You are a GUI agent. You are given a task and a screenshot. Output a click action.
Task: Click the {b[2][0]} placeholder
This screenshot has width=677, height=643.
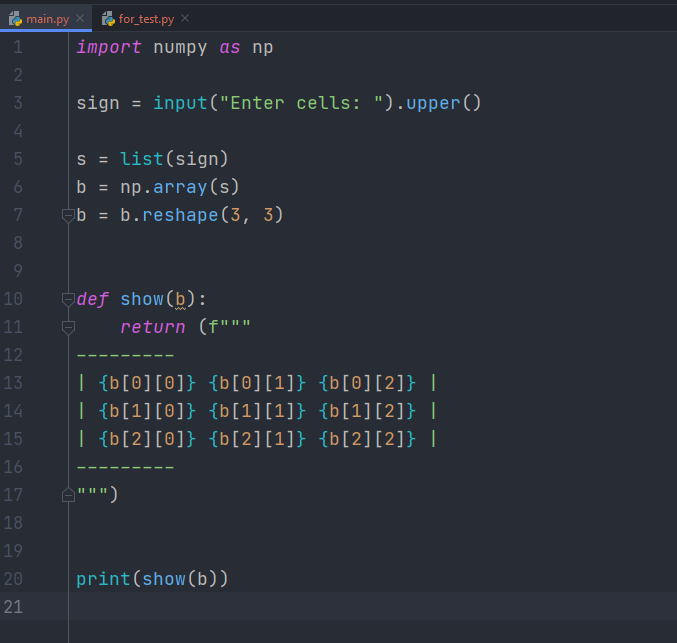point(147,439)
